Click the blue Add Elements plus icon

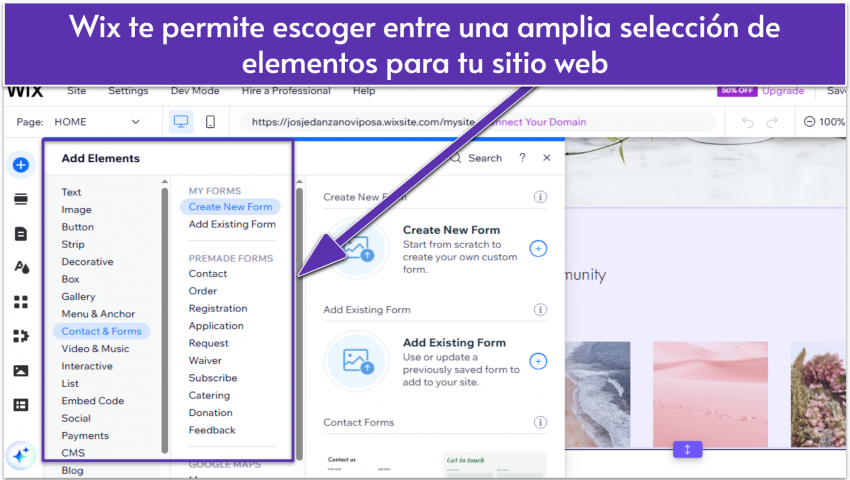point(21,165)
